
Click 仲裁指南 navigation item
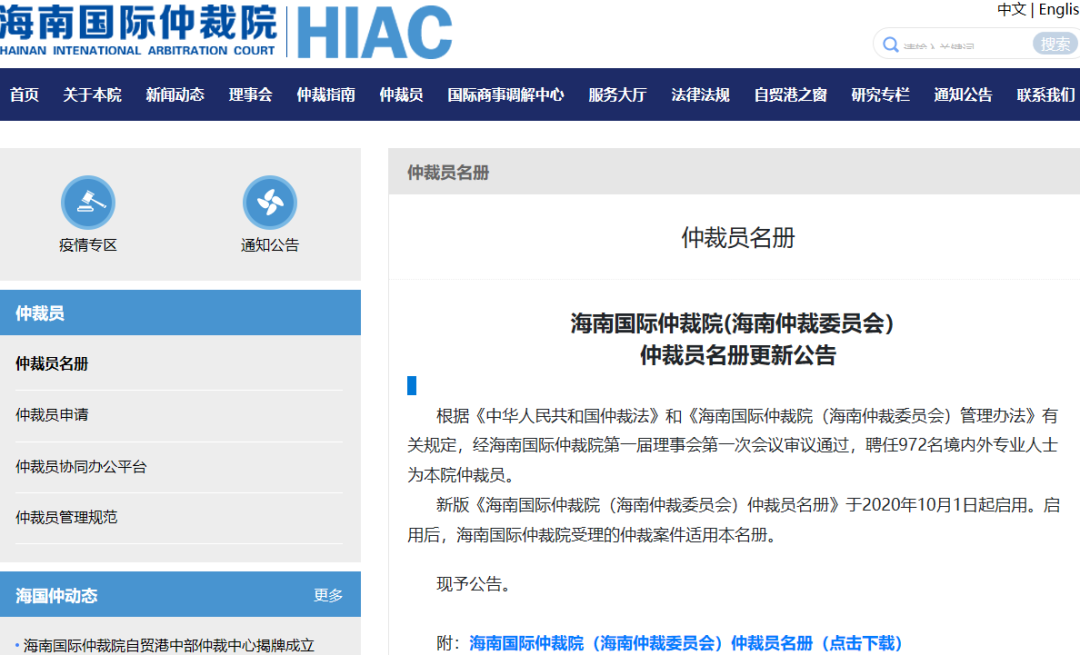click(326, 95)
